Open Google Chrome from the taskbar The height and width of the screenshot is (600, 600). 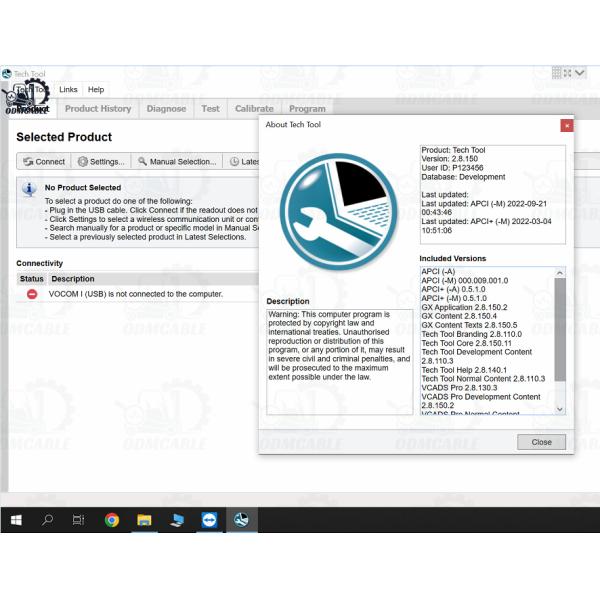tap(111, 520)
